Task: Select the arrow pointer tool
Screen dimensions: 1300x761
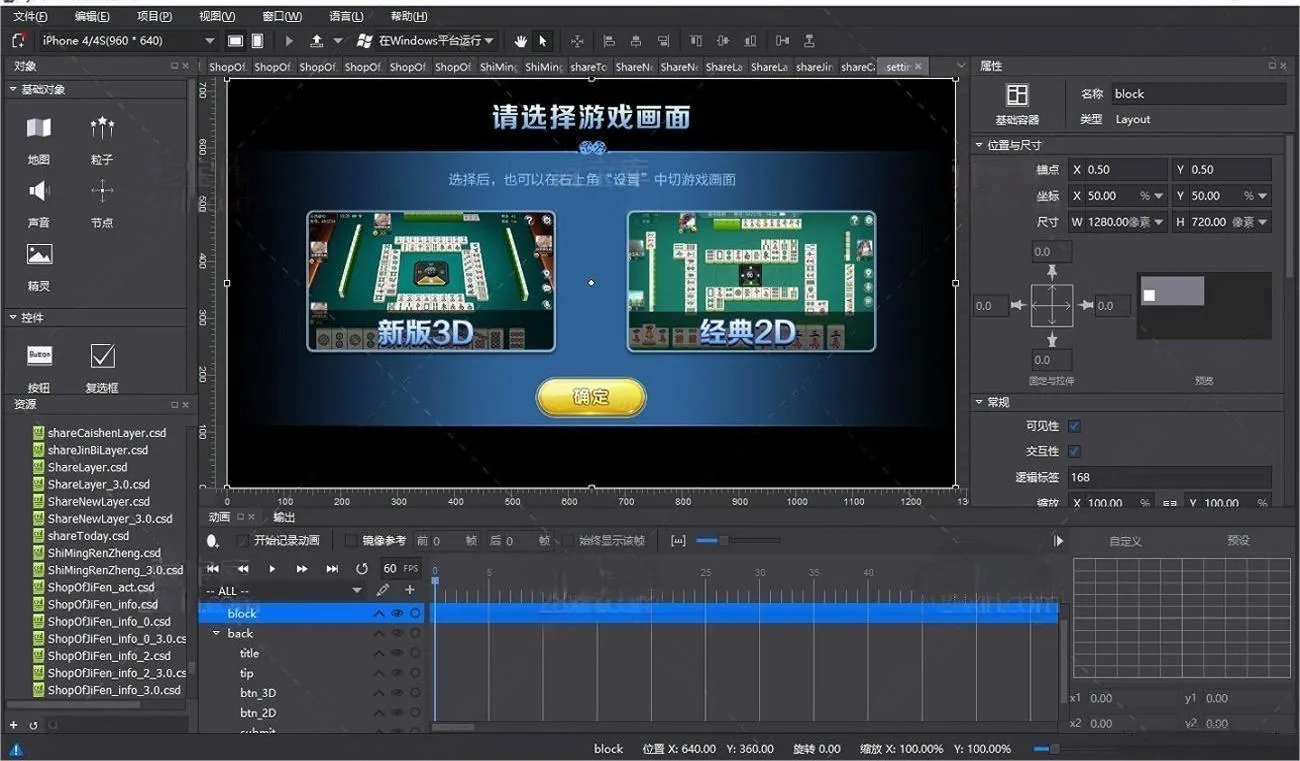Action: pos(543,41)
